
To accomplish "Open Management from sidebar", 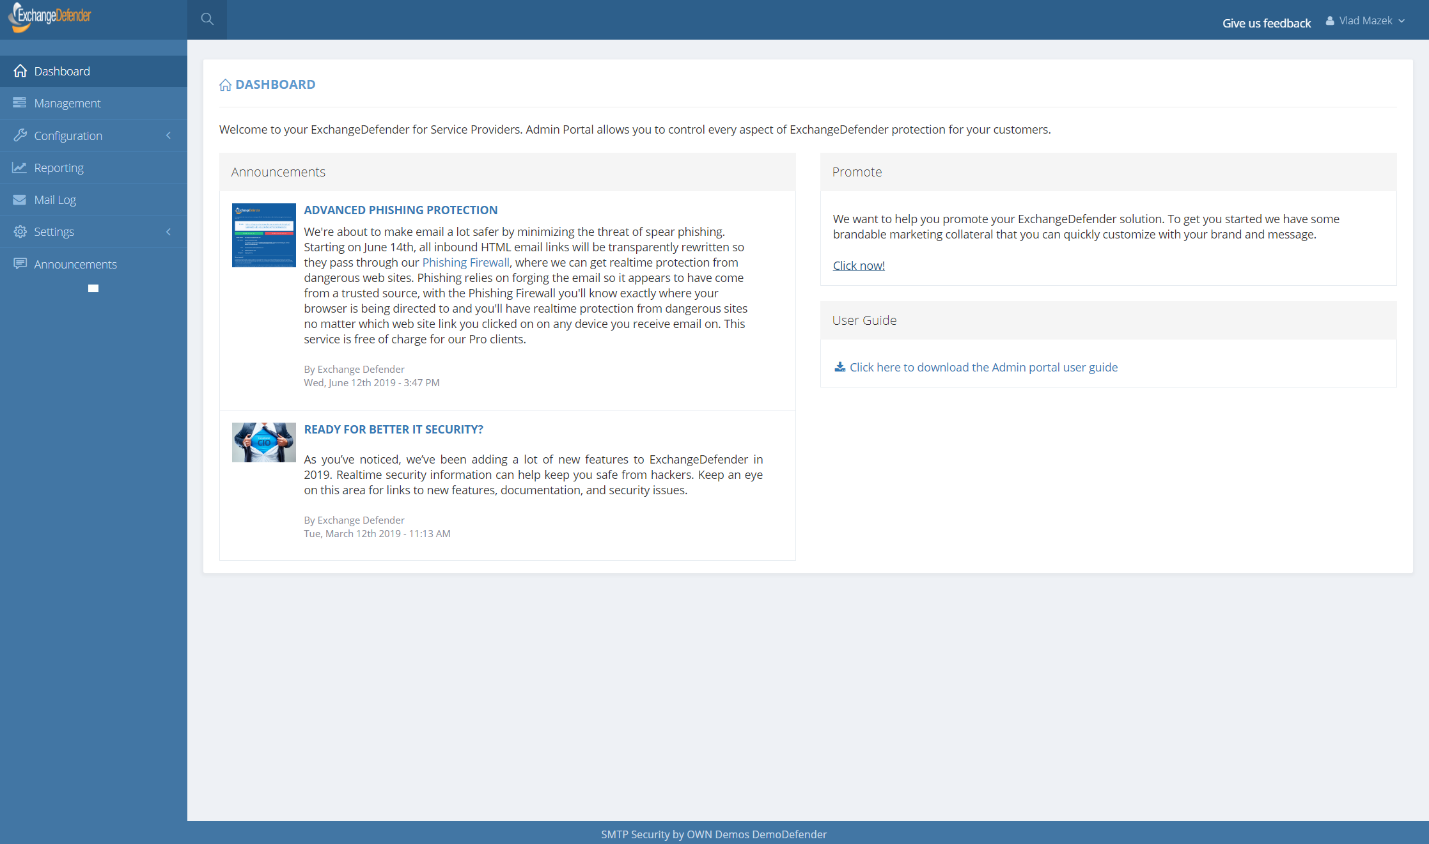I will click(x=93, y=103).
